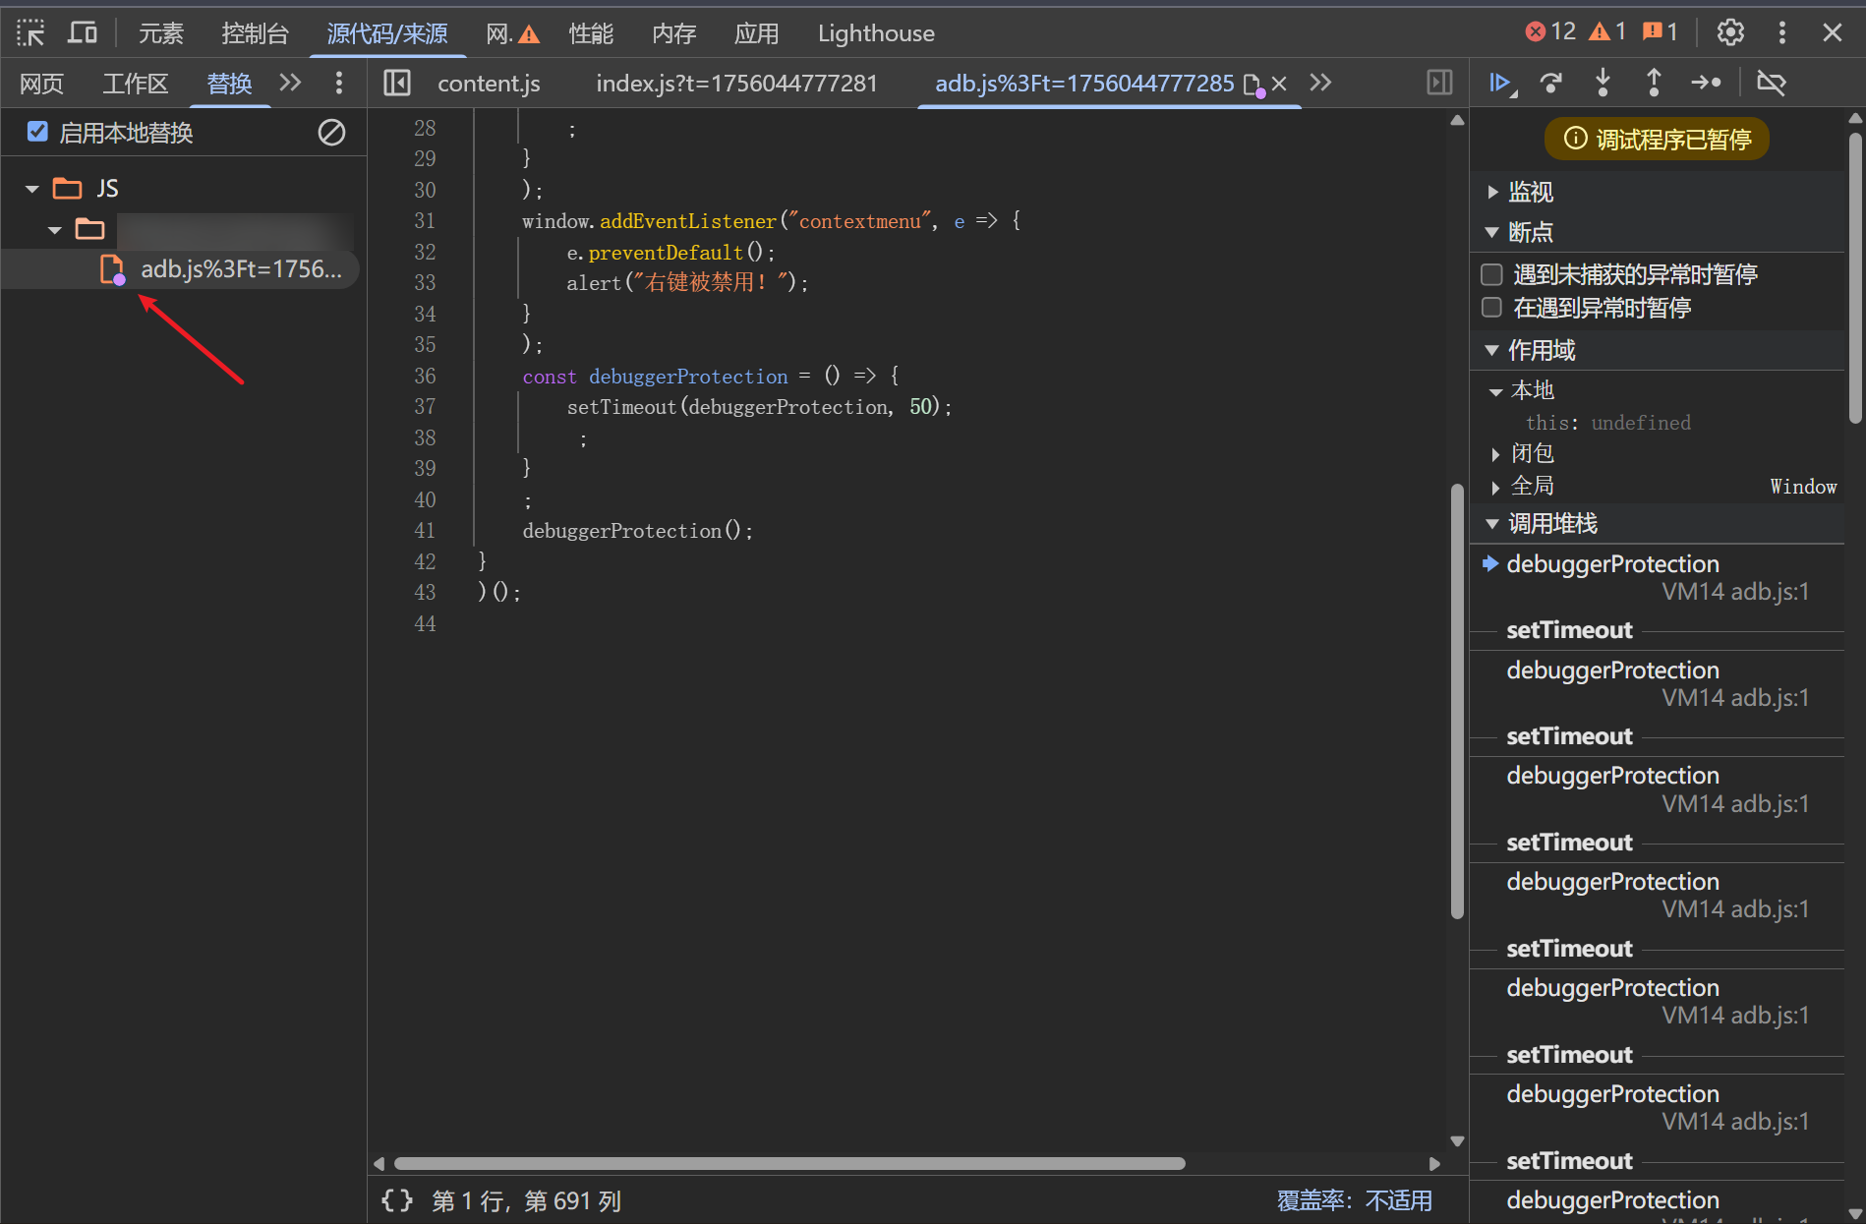Screen dimensions: 1866x1224
Task: Enable 遇到未捕获的异常时暂停 checkbox
Action: 1492,274
